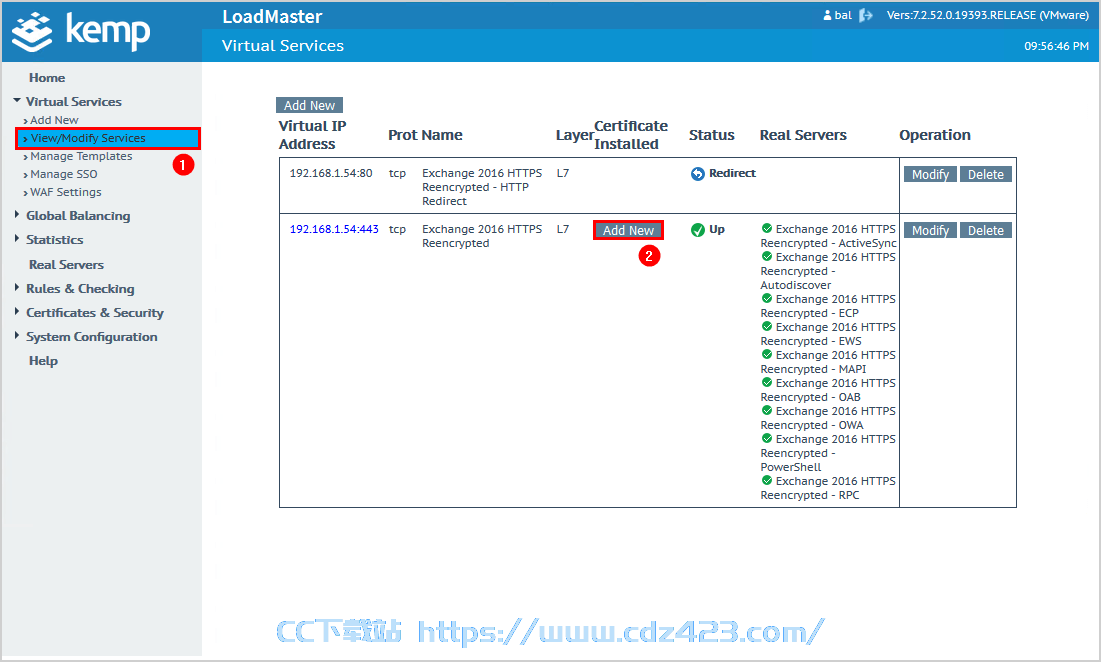Click the bal username text
Image resolution: width=1101 pixels, height=662 pixels.
click(x=843, y=15)
